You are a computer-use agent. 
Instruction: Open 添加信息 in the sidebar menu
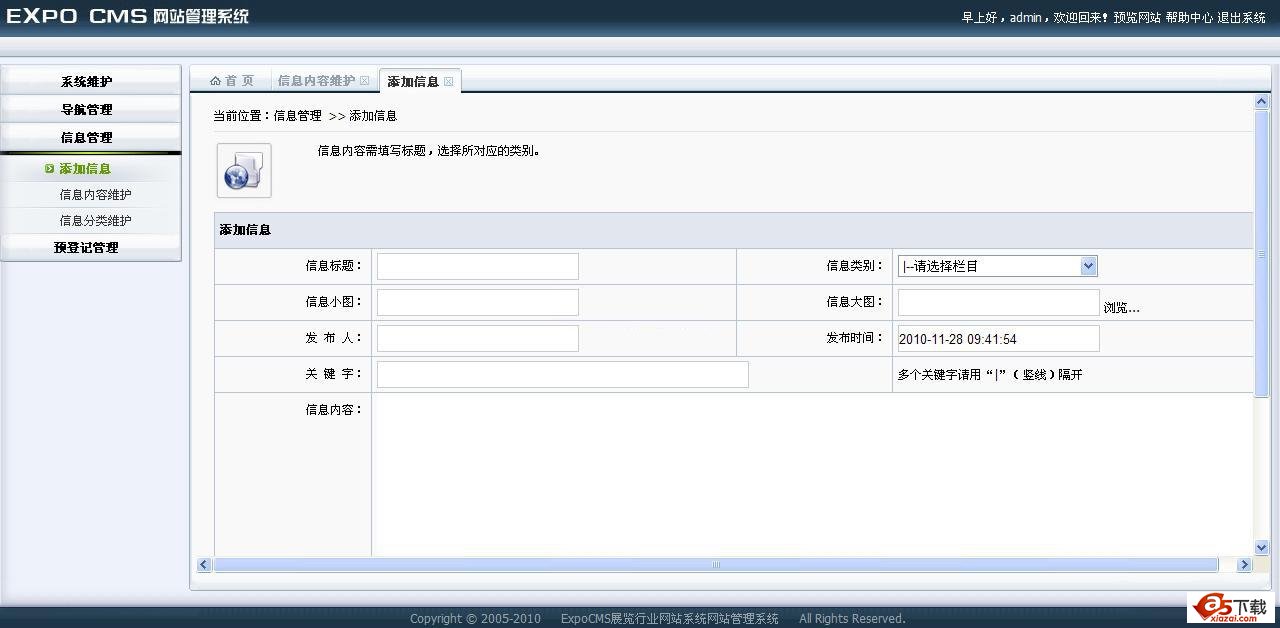coord(85,169)
